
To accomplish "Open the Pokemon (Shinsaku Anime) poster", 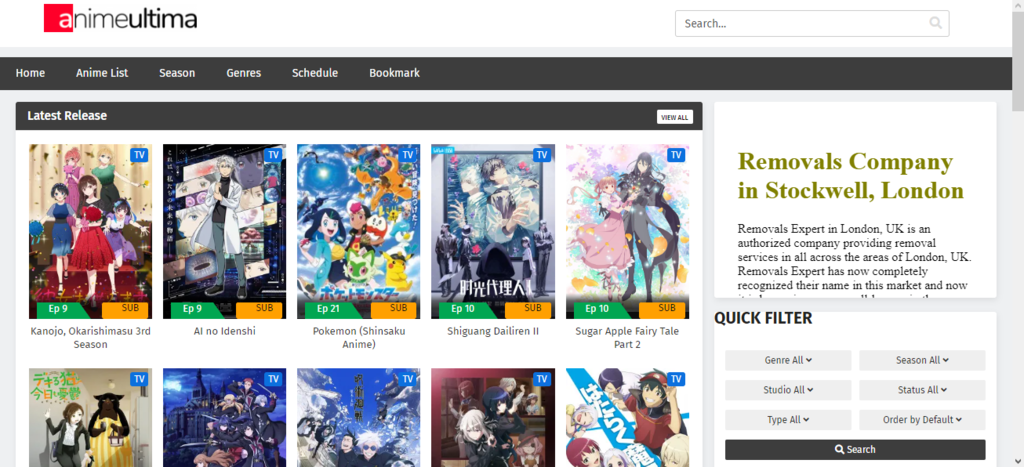I will [x=359, y=231].
